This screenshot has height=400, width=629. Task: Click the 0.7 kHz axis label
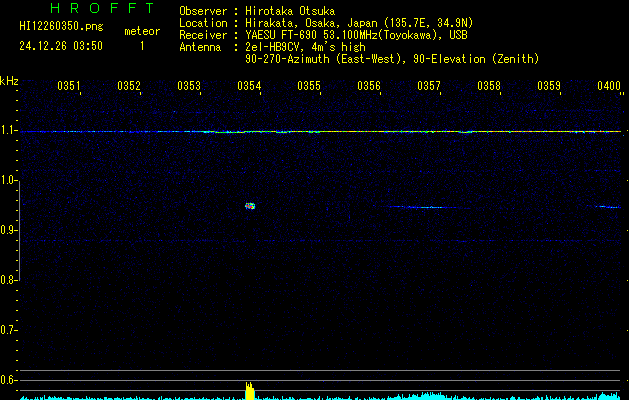(x=7, y=330)
